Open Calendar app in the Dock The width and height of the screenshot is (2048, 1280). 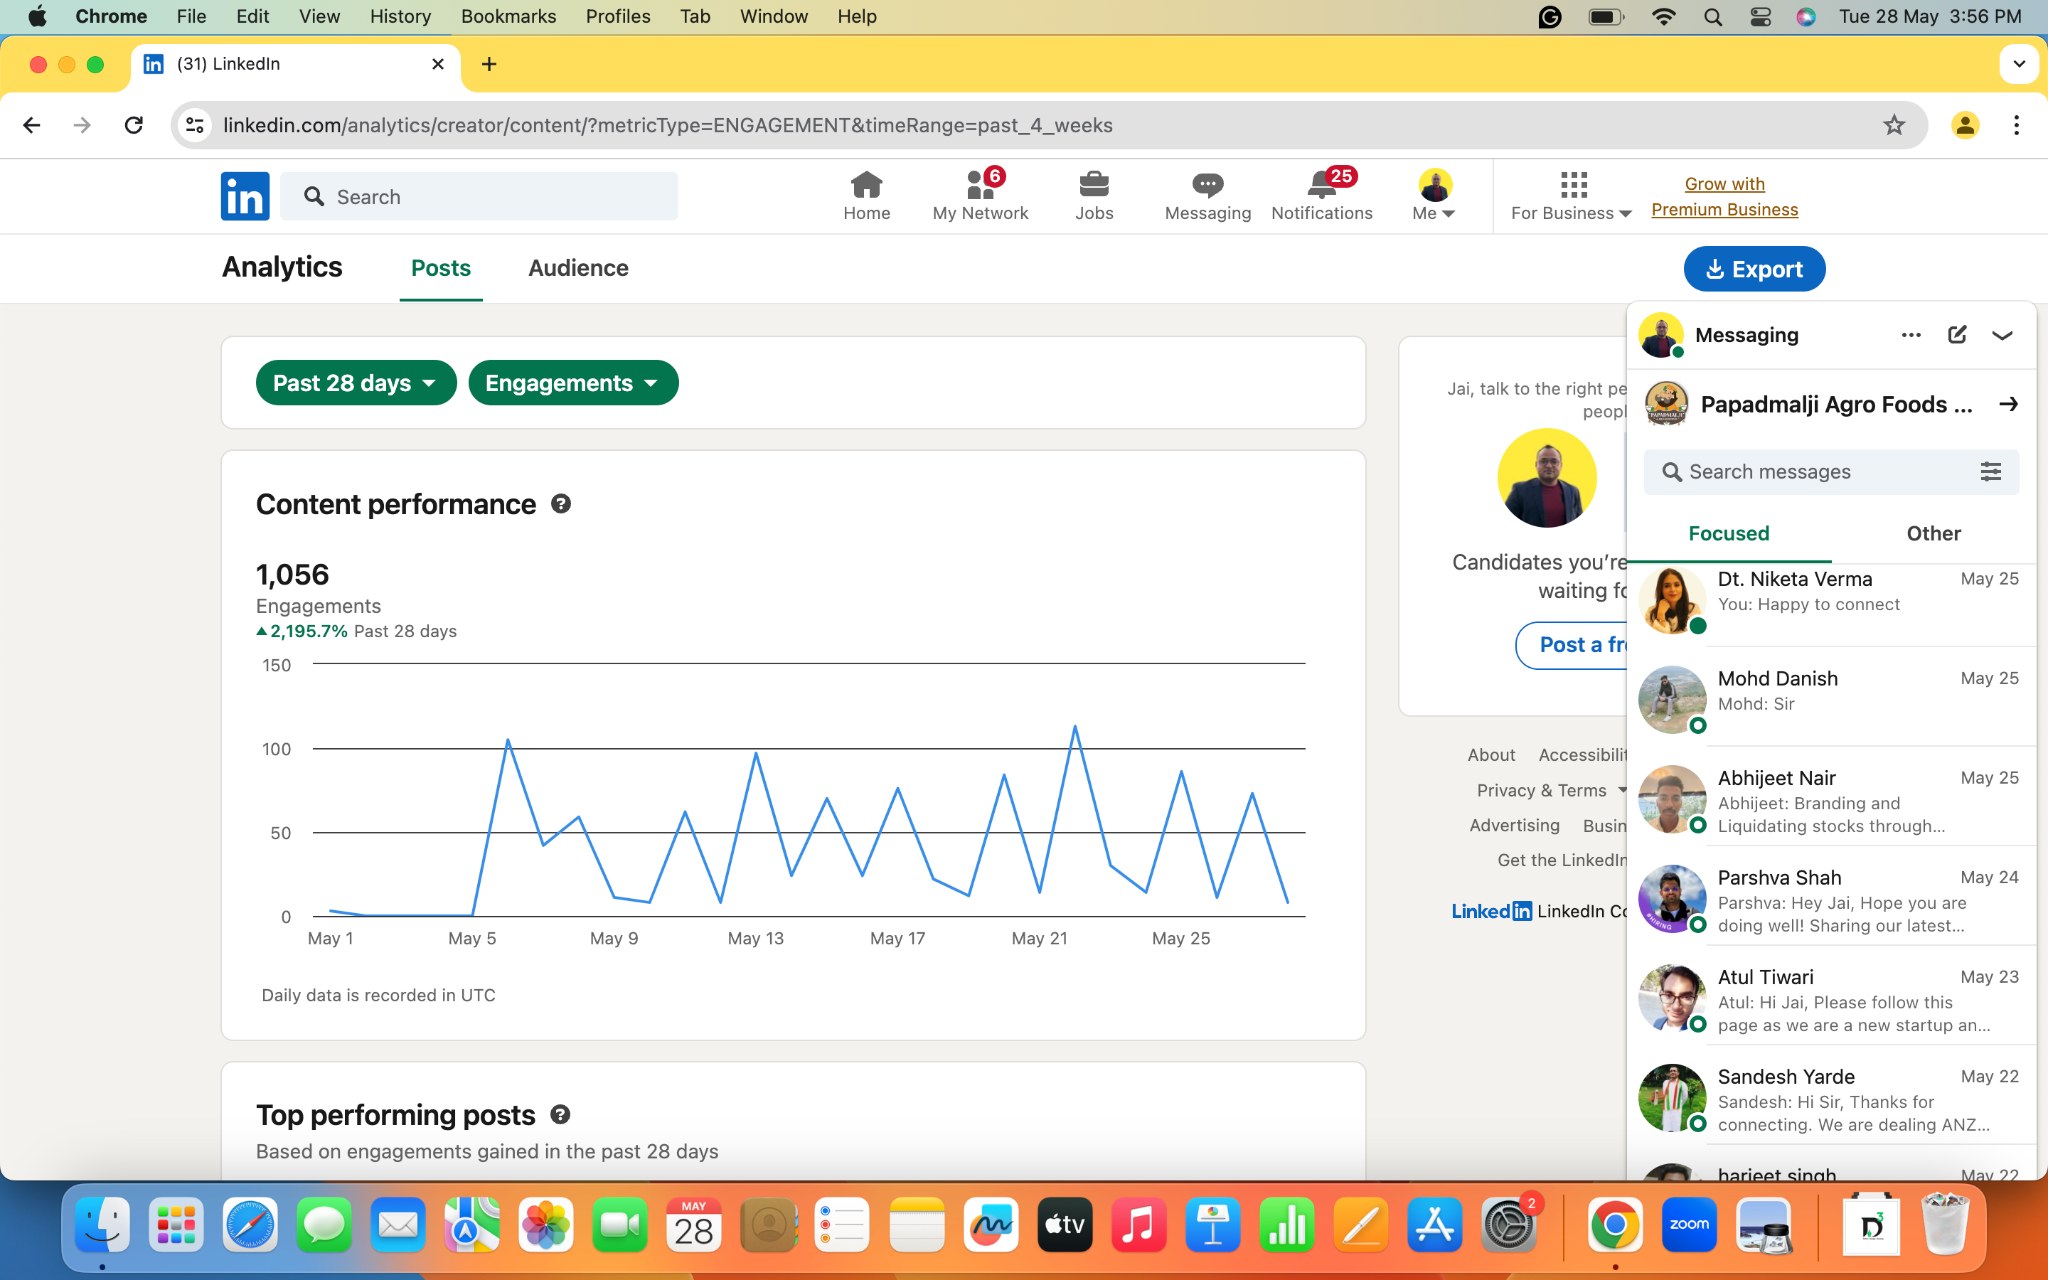pos(694,1224)
